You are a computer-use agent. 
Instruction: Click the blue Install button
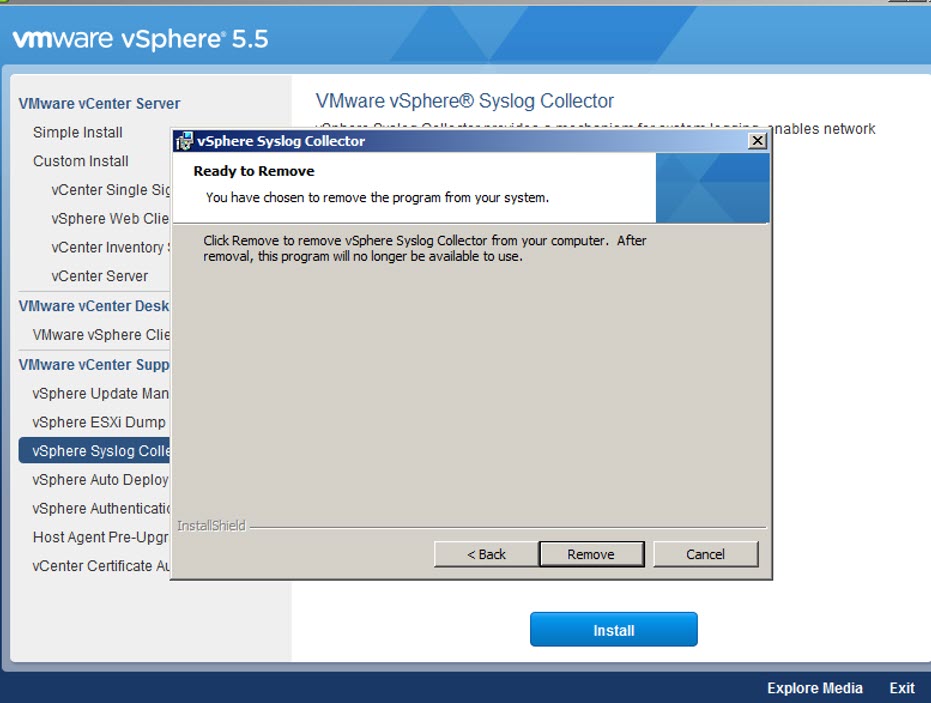tap(613, 630)
